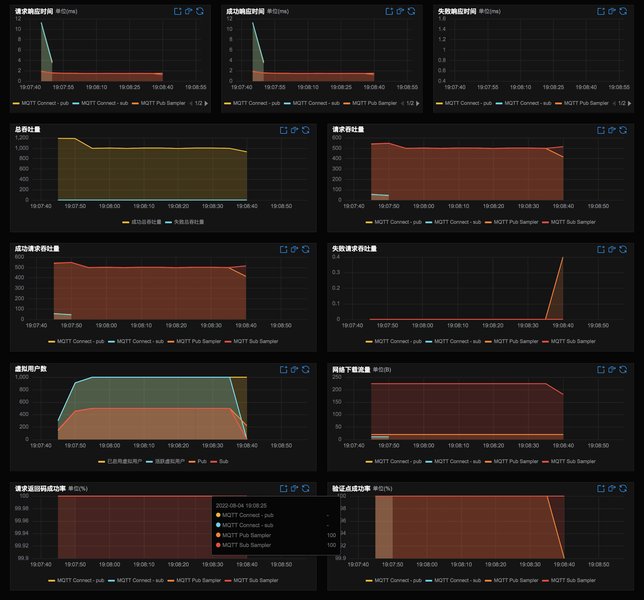Image resolution: width=644 pixels, height=600 pixels.
Task: Refresh the 成功响应时间 chart
Action: coord(411,11)
